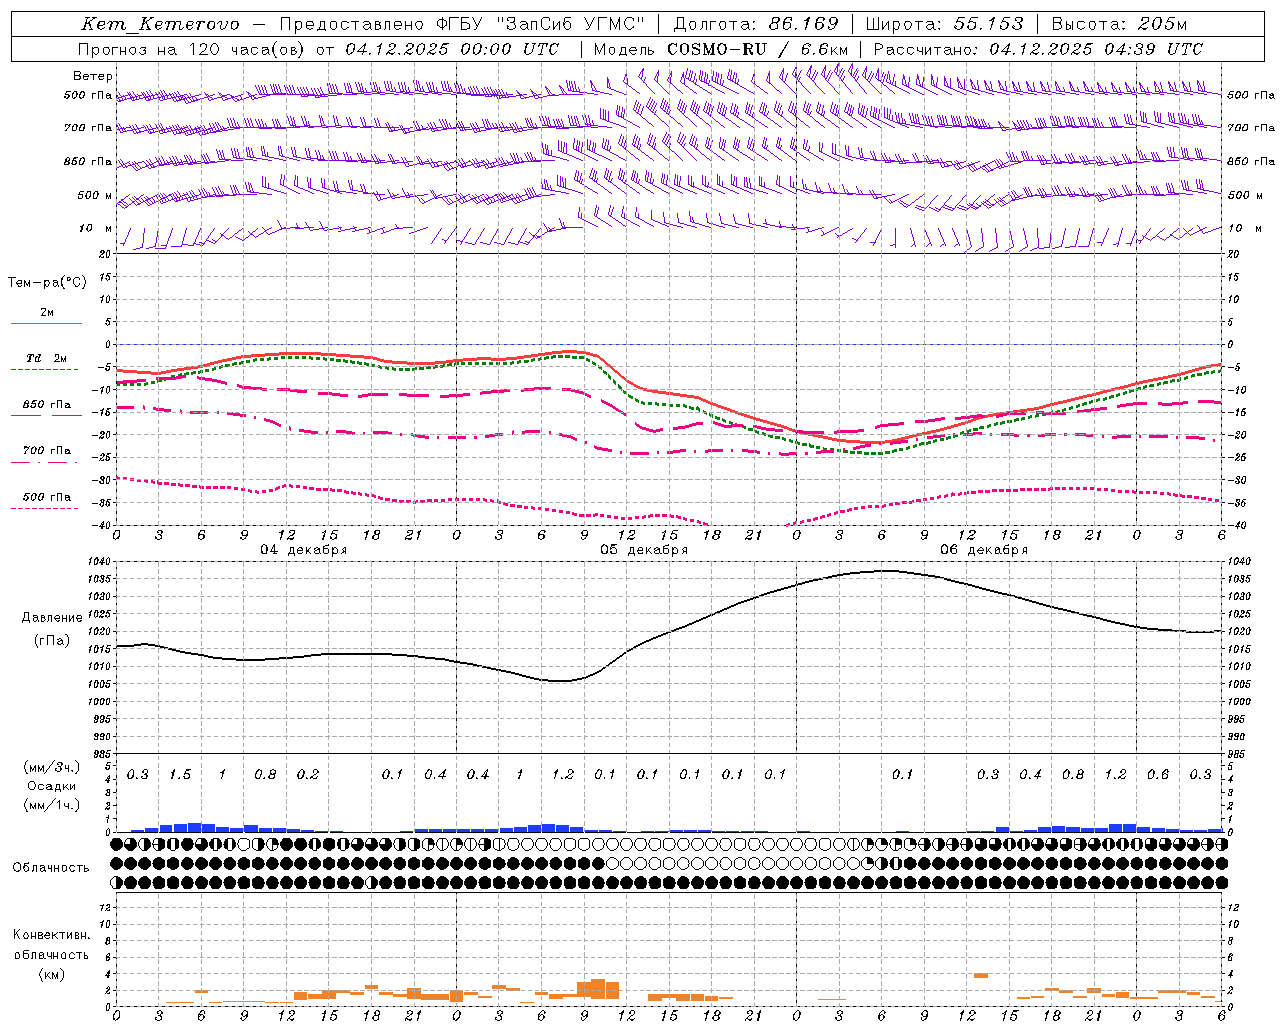Viewport: 1280px width, 1024px height.
Task: Click the "Облачность" label beside cloud circles
Action: tap(51, 867)
